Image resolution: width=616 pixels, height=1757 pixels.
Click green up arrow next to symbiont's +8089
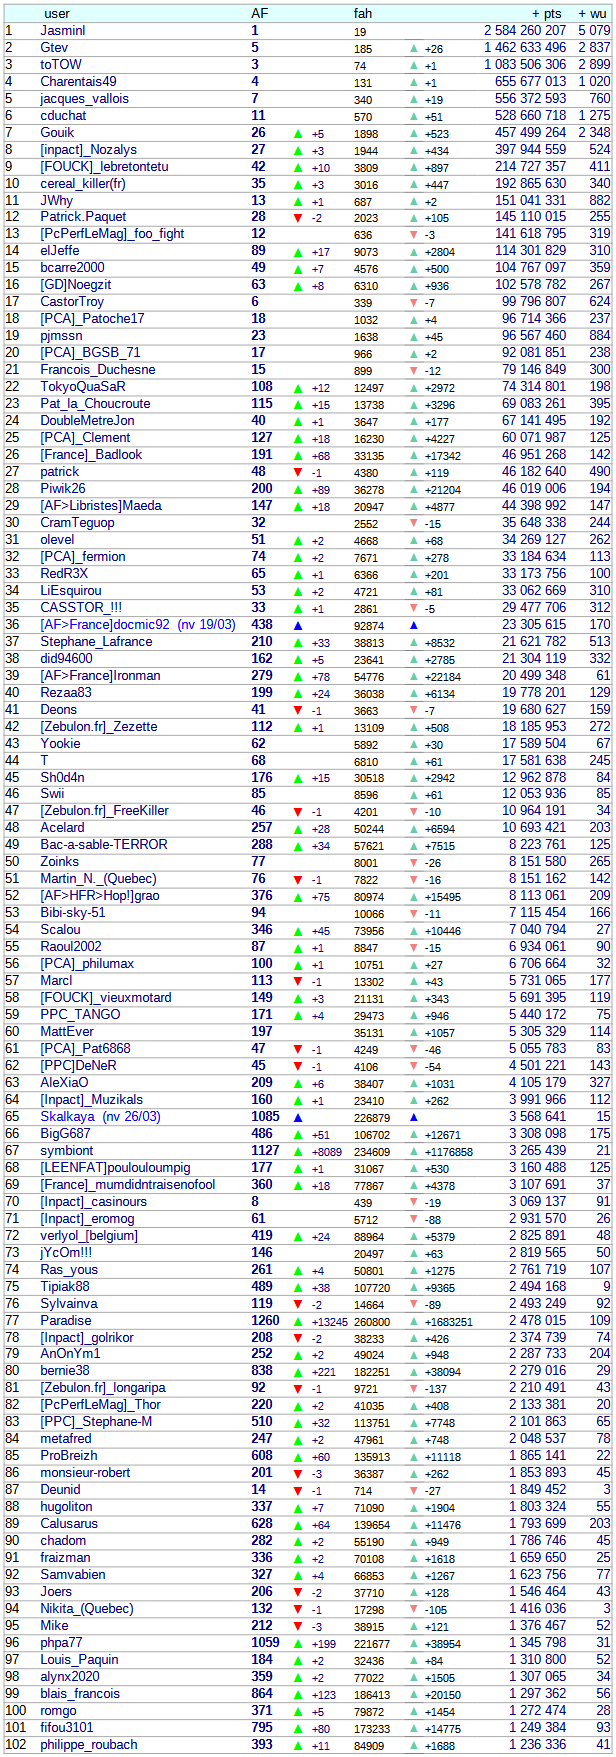click(x=298, y=1151)
